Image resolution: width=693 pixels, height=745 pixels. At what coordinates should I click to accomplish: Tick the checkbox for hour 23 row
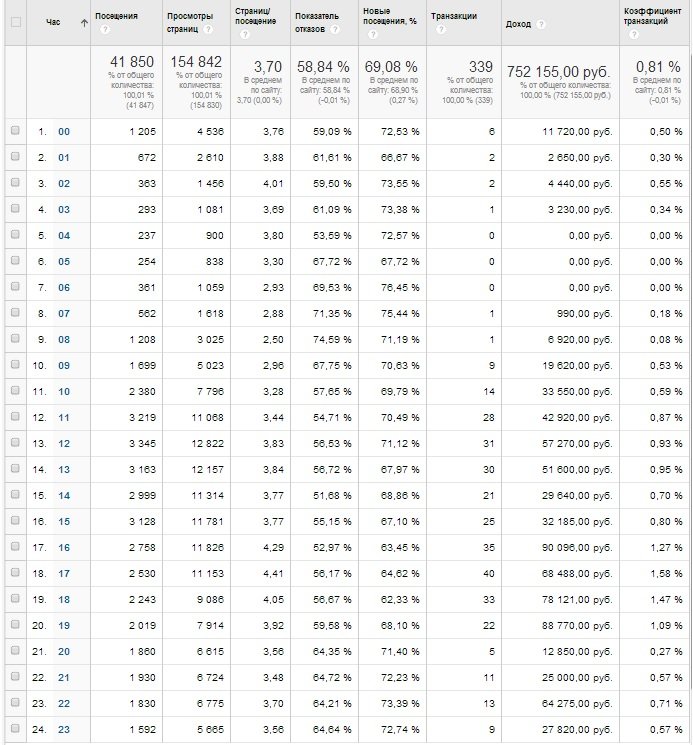click(x=14, y=729)
